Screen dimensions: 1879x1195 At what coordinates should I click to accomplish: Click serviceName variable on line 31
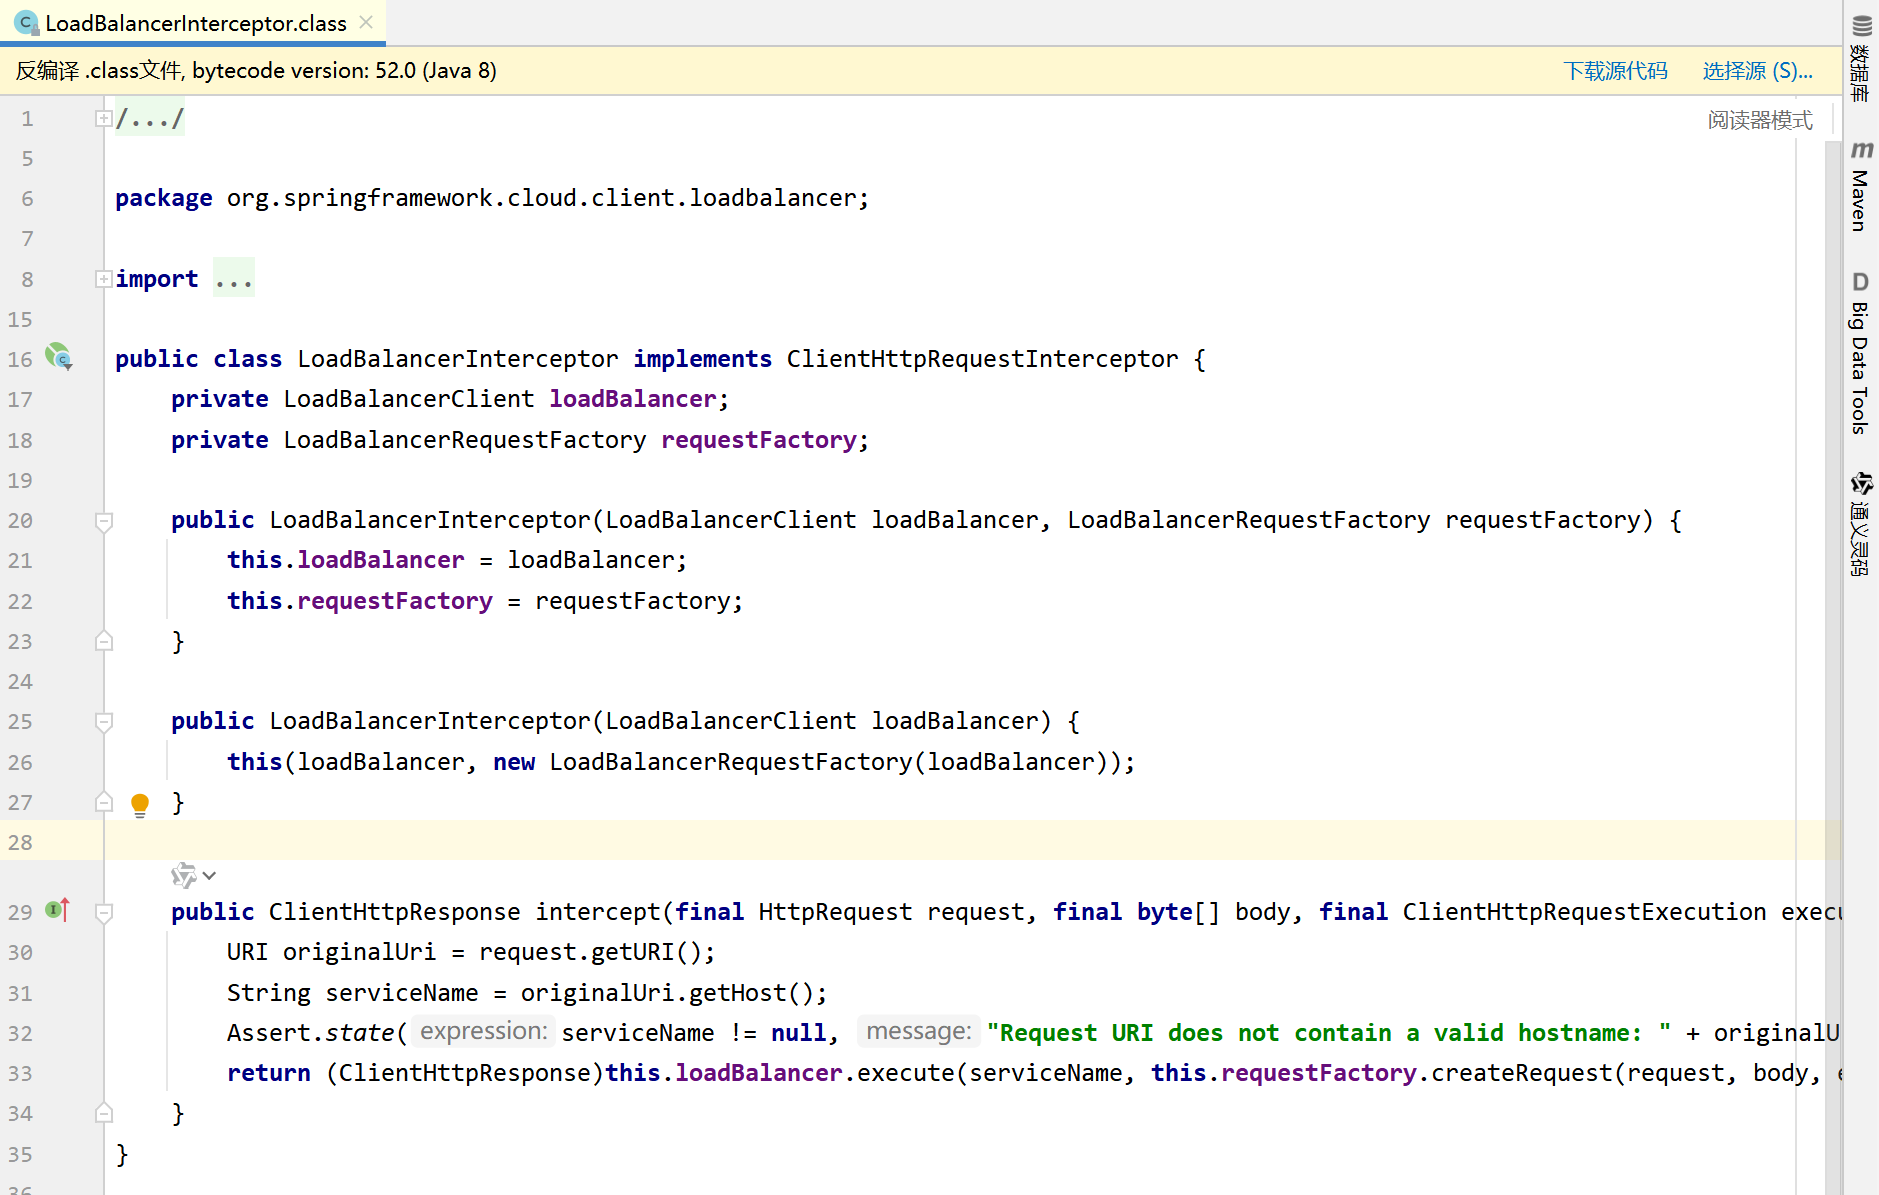402,993
